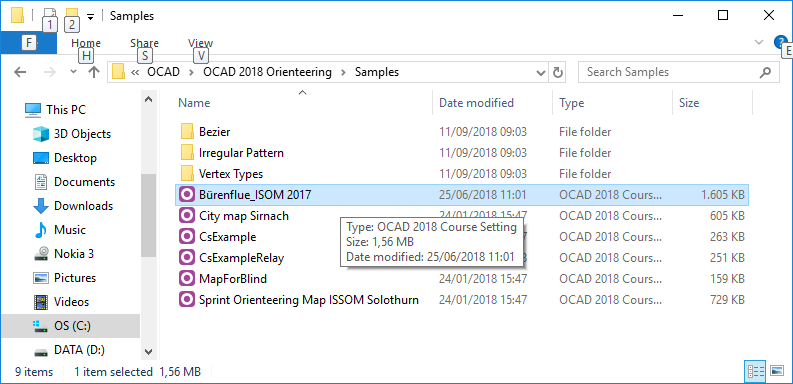Sort files by Date modified column

point(476,103)
